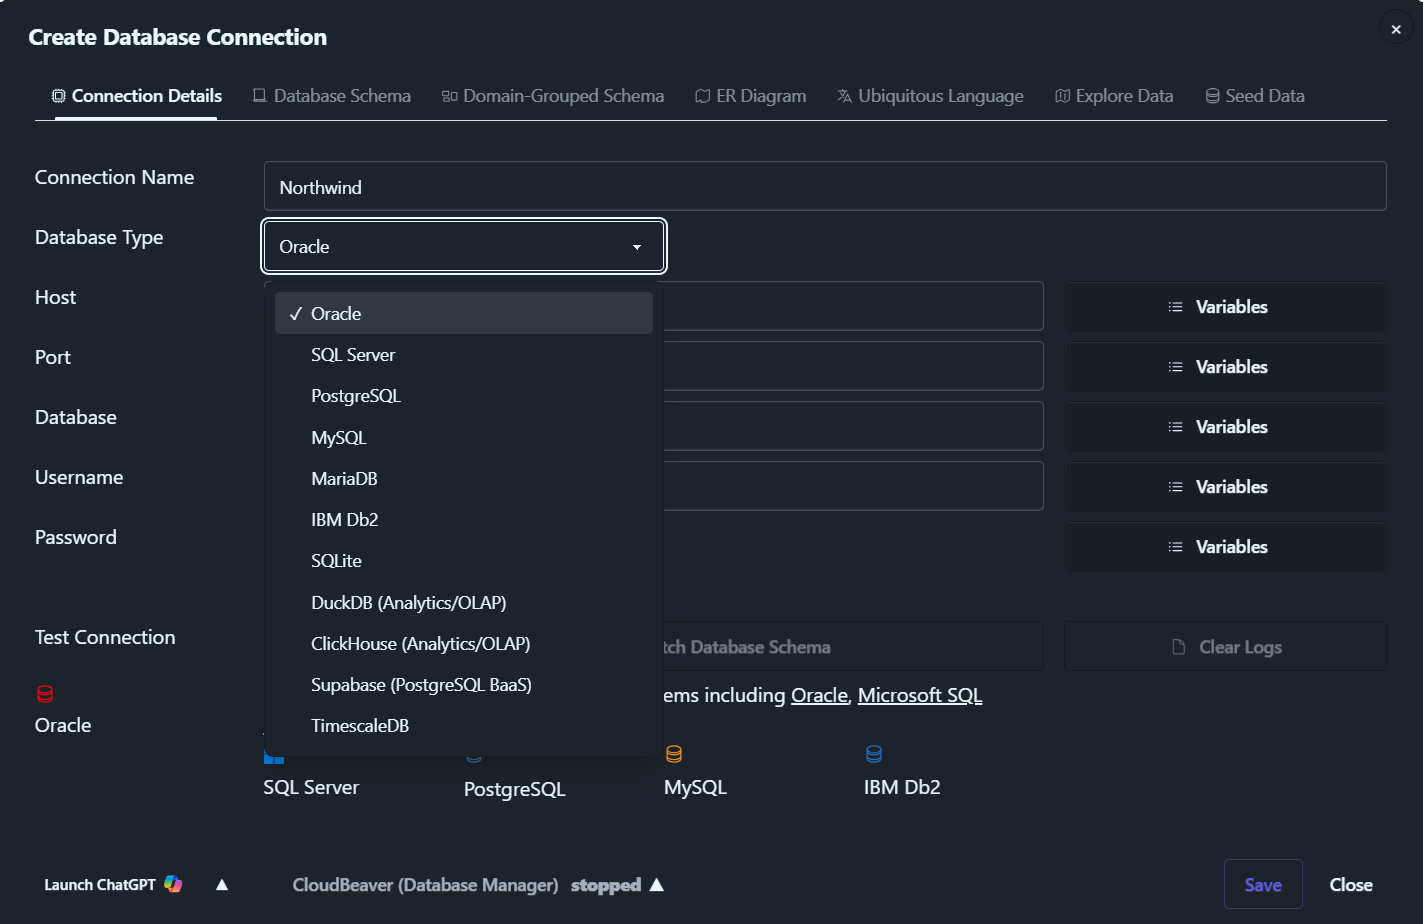Select SQL Server in the dropdown list
Viewport: 1423px width, 924px height.
(464, 355)
